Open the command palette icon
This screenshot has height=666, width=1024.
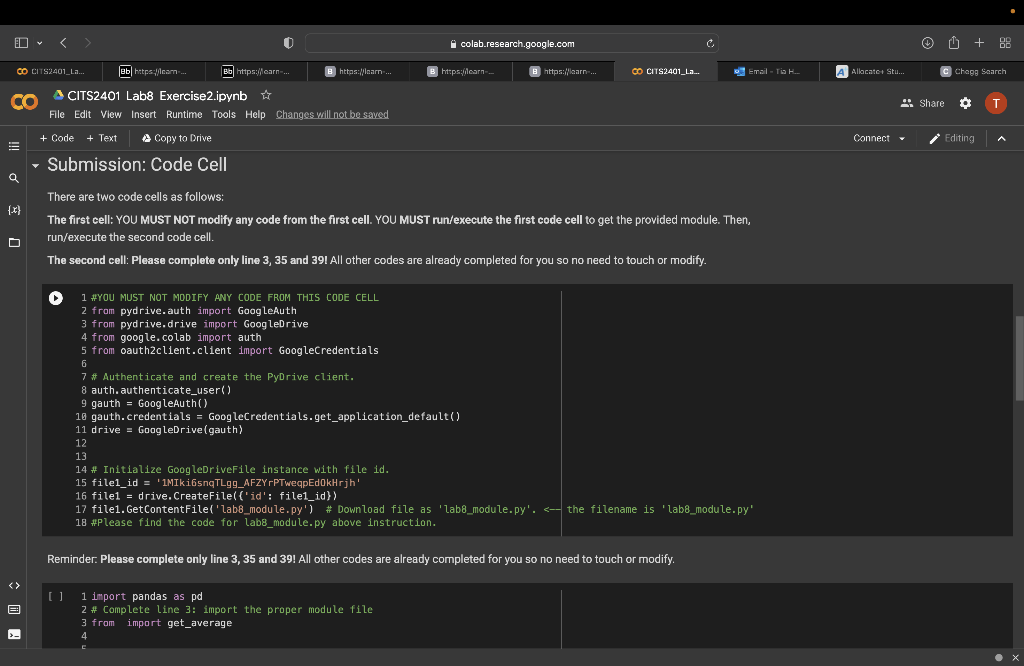pos(14,609)
